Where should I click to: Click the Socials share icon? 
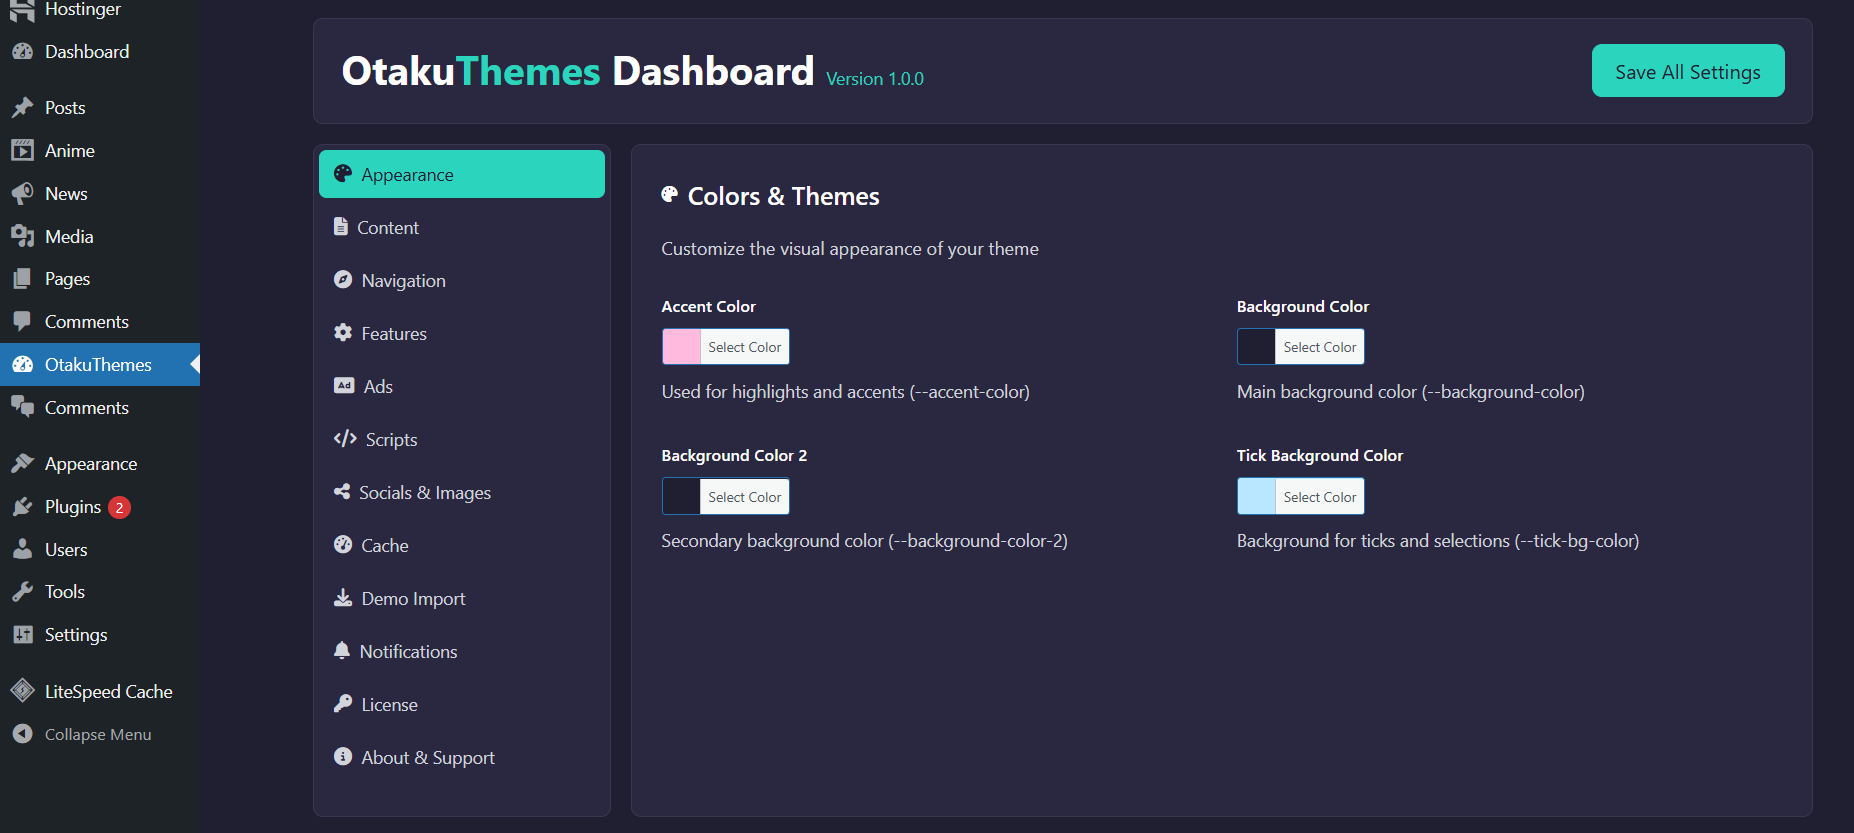(x=342, y=492)
